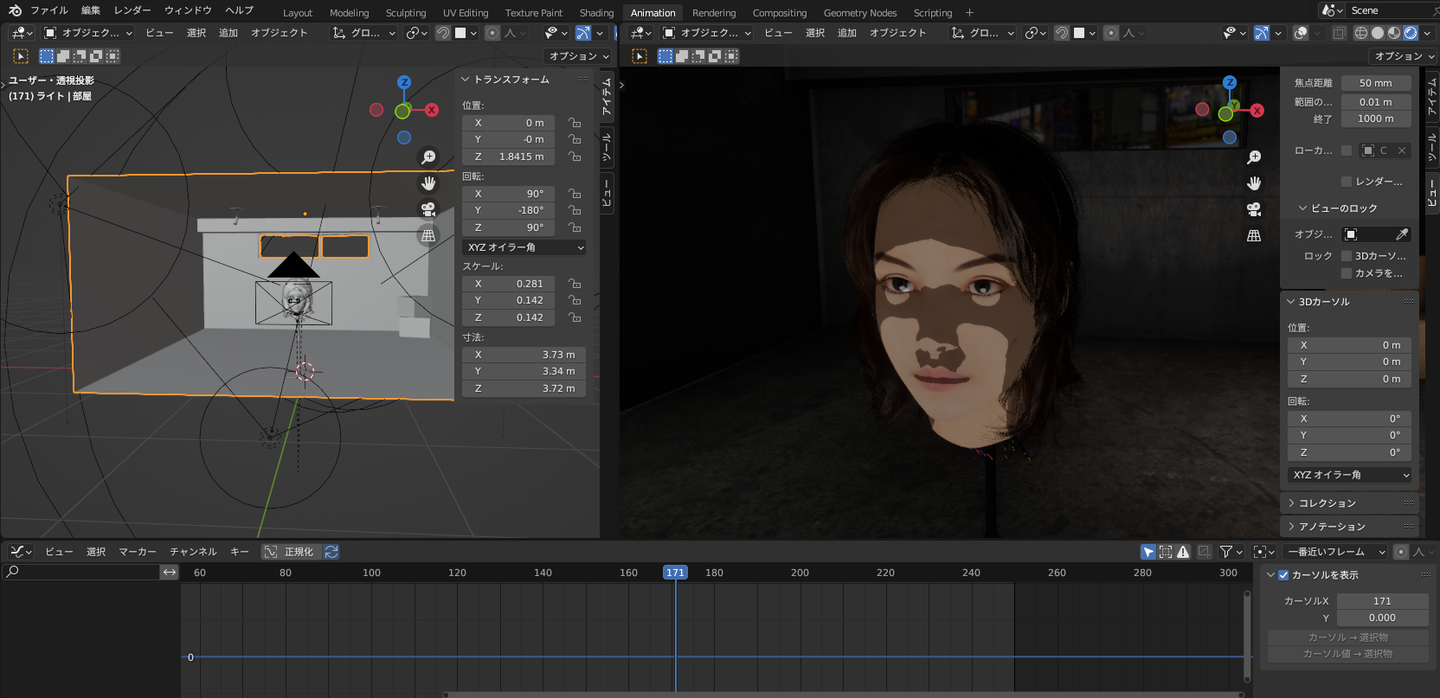Expand the コレクション panel

coord(1327,503)
